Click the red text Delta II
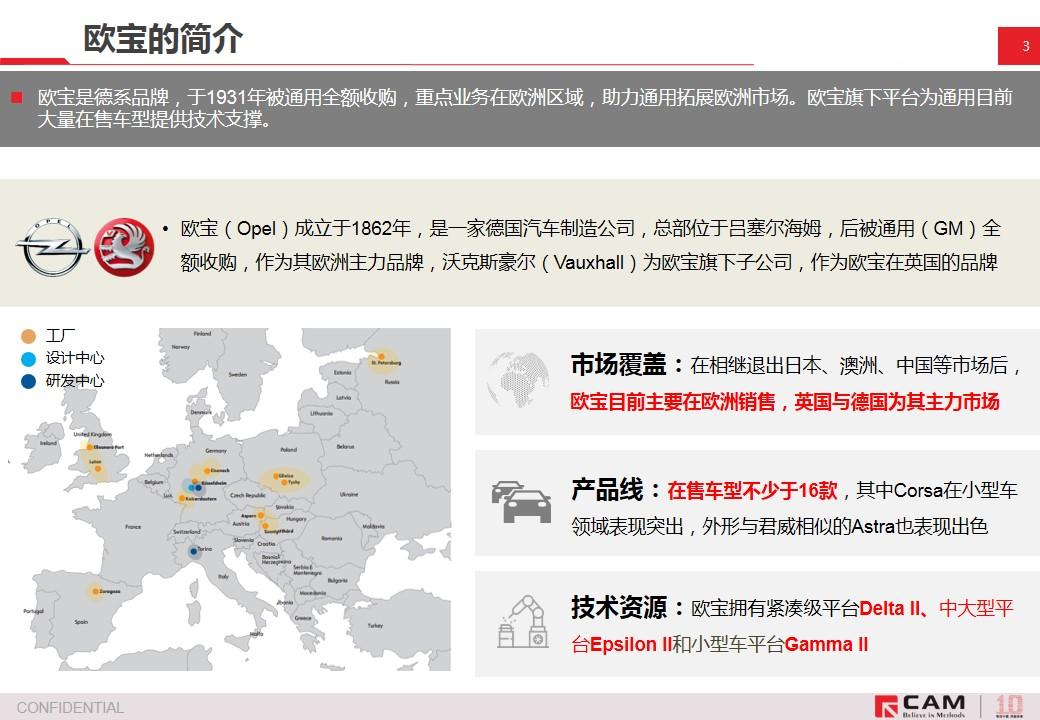1040x720 pixels. tap(890, 608)
